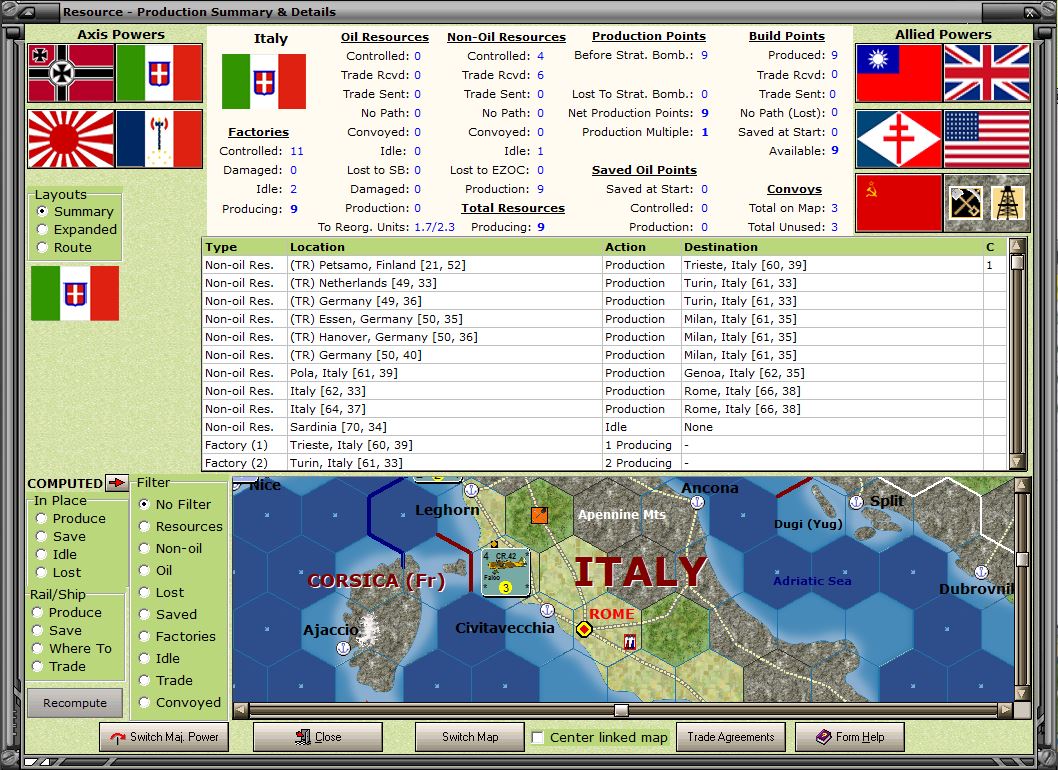Image resolution: width=1058 pixels, height=770 pixels.
Task: Select Rail/Ship Trade option
Action: coord(59,667)
